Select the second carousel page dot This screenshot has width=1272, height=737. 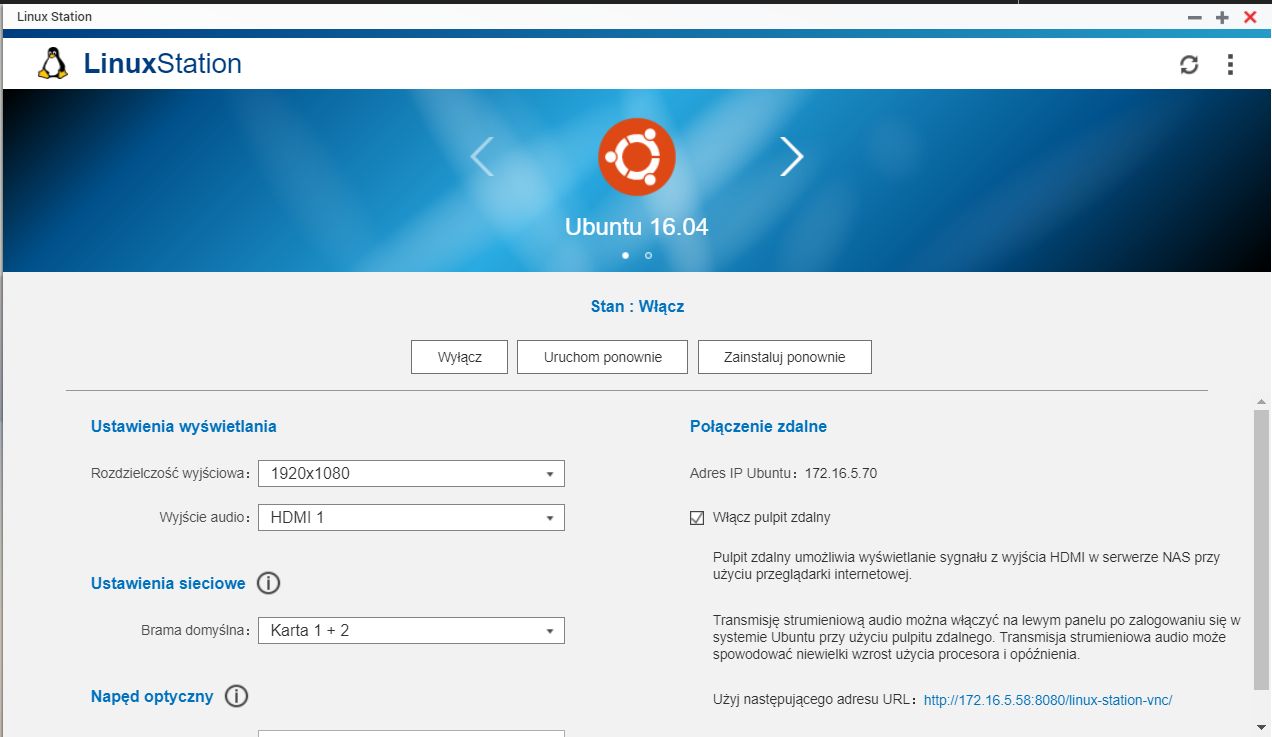648,255
